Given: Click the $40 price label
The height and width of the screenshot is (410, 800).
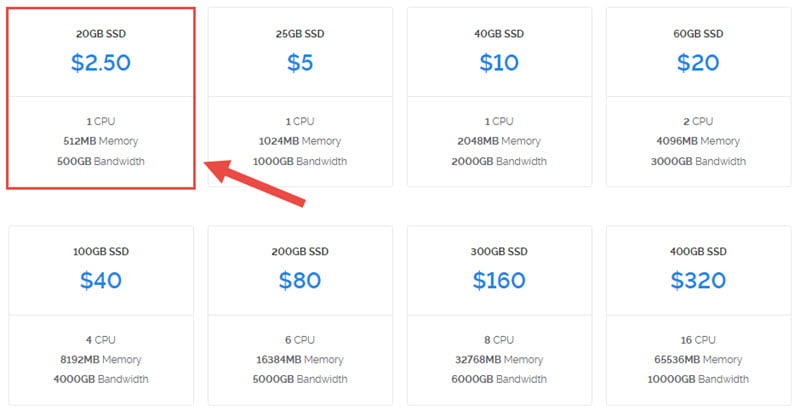Looking at the screenshot, I should pyautogui.click(x=101, y=280).
